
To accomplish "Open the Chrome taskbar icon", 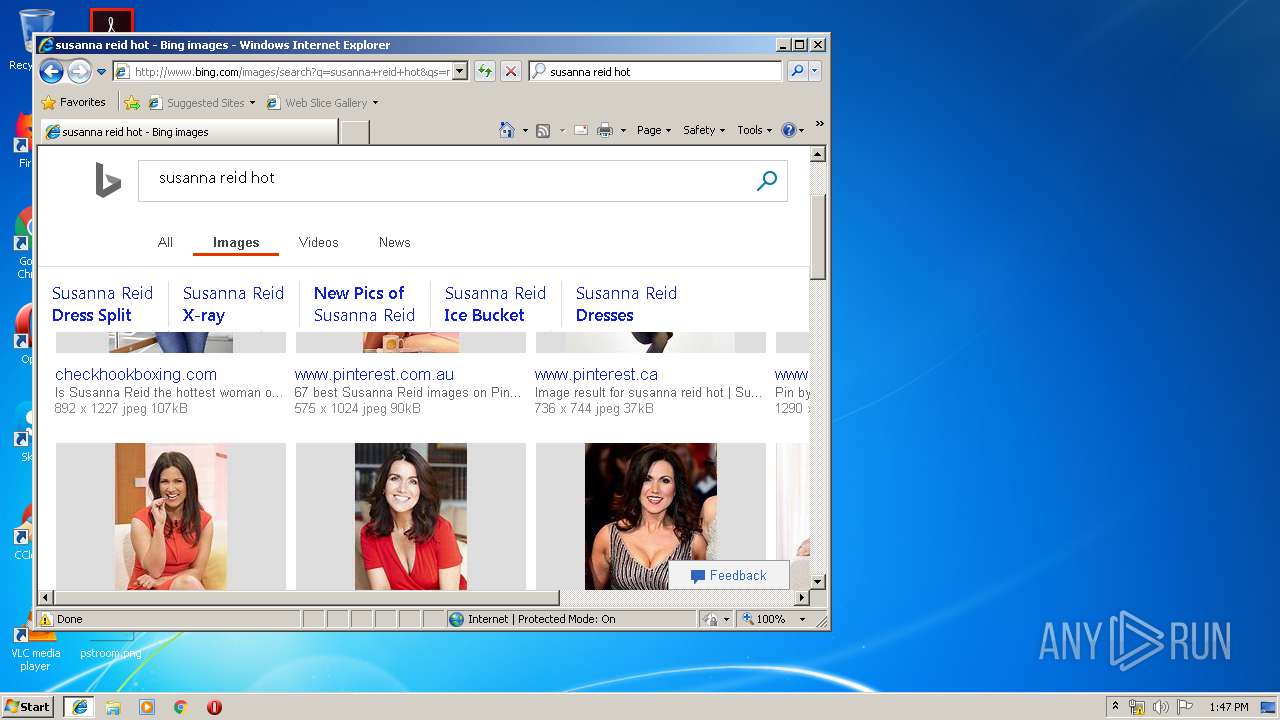I will click(181, 706).
